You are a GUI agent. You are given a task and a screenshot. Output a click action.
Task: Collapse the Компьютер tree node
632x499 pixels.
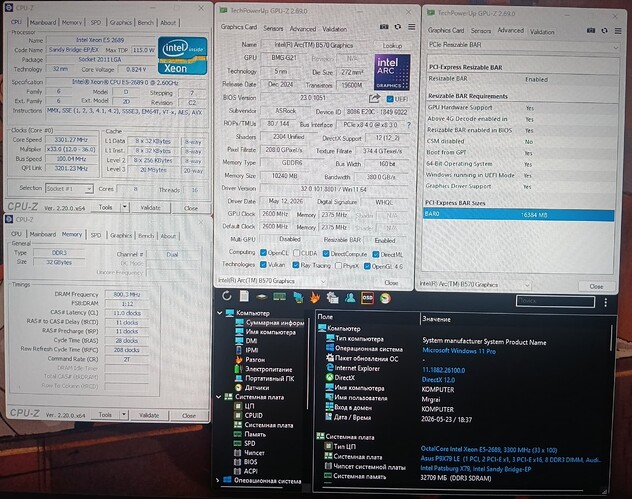click(220, 313)
